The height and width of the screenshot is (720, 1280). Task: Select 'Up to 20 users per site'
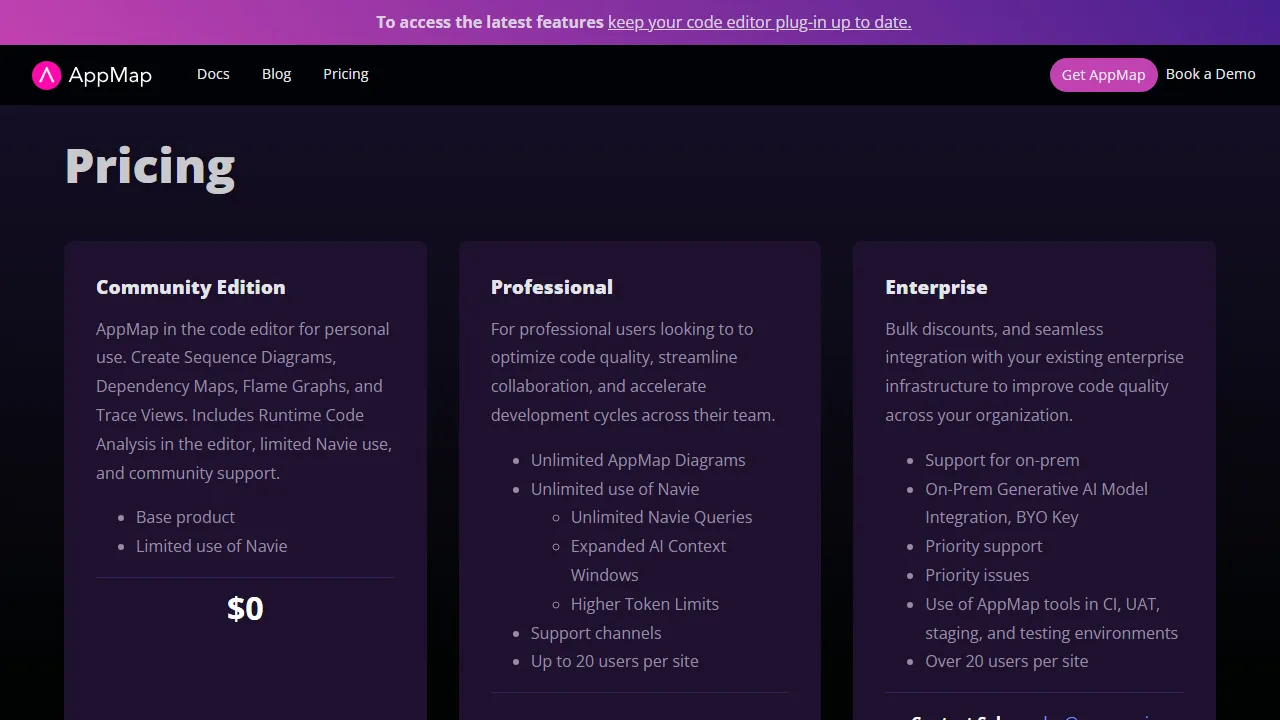coord(615,661)
